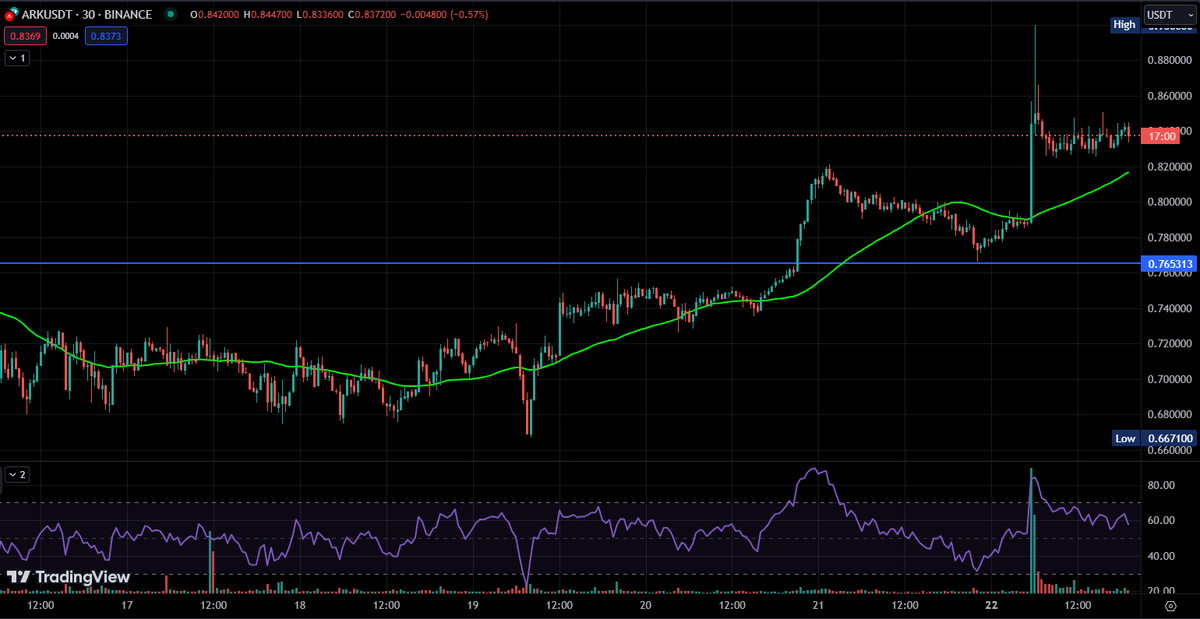
Task: Click the date label 21 on time axis
Action: point(818,606)
